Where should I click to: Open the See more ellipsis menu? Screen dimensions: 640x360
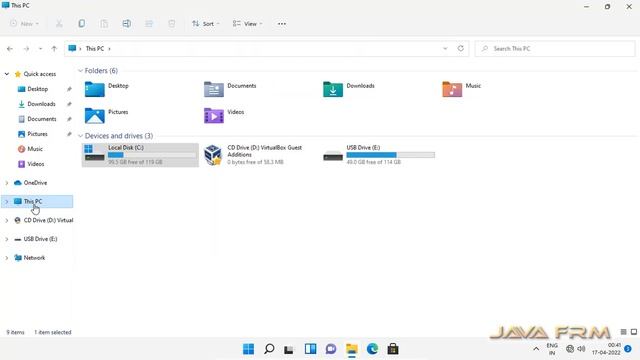pos(282,24)
